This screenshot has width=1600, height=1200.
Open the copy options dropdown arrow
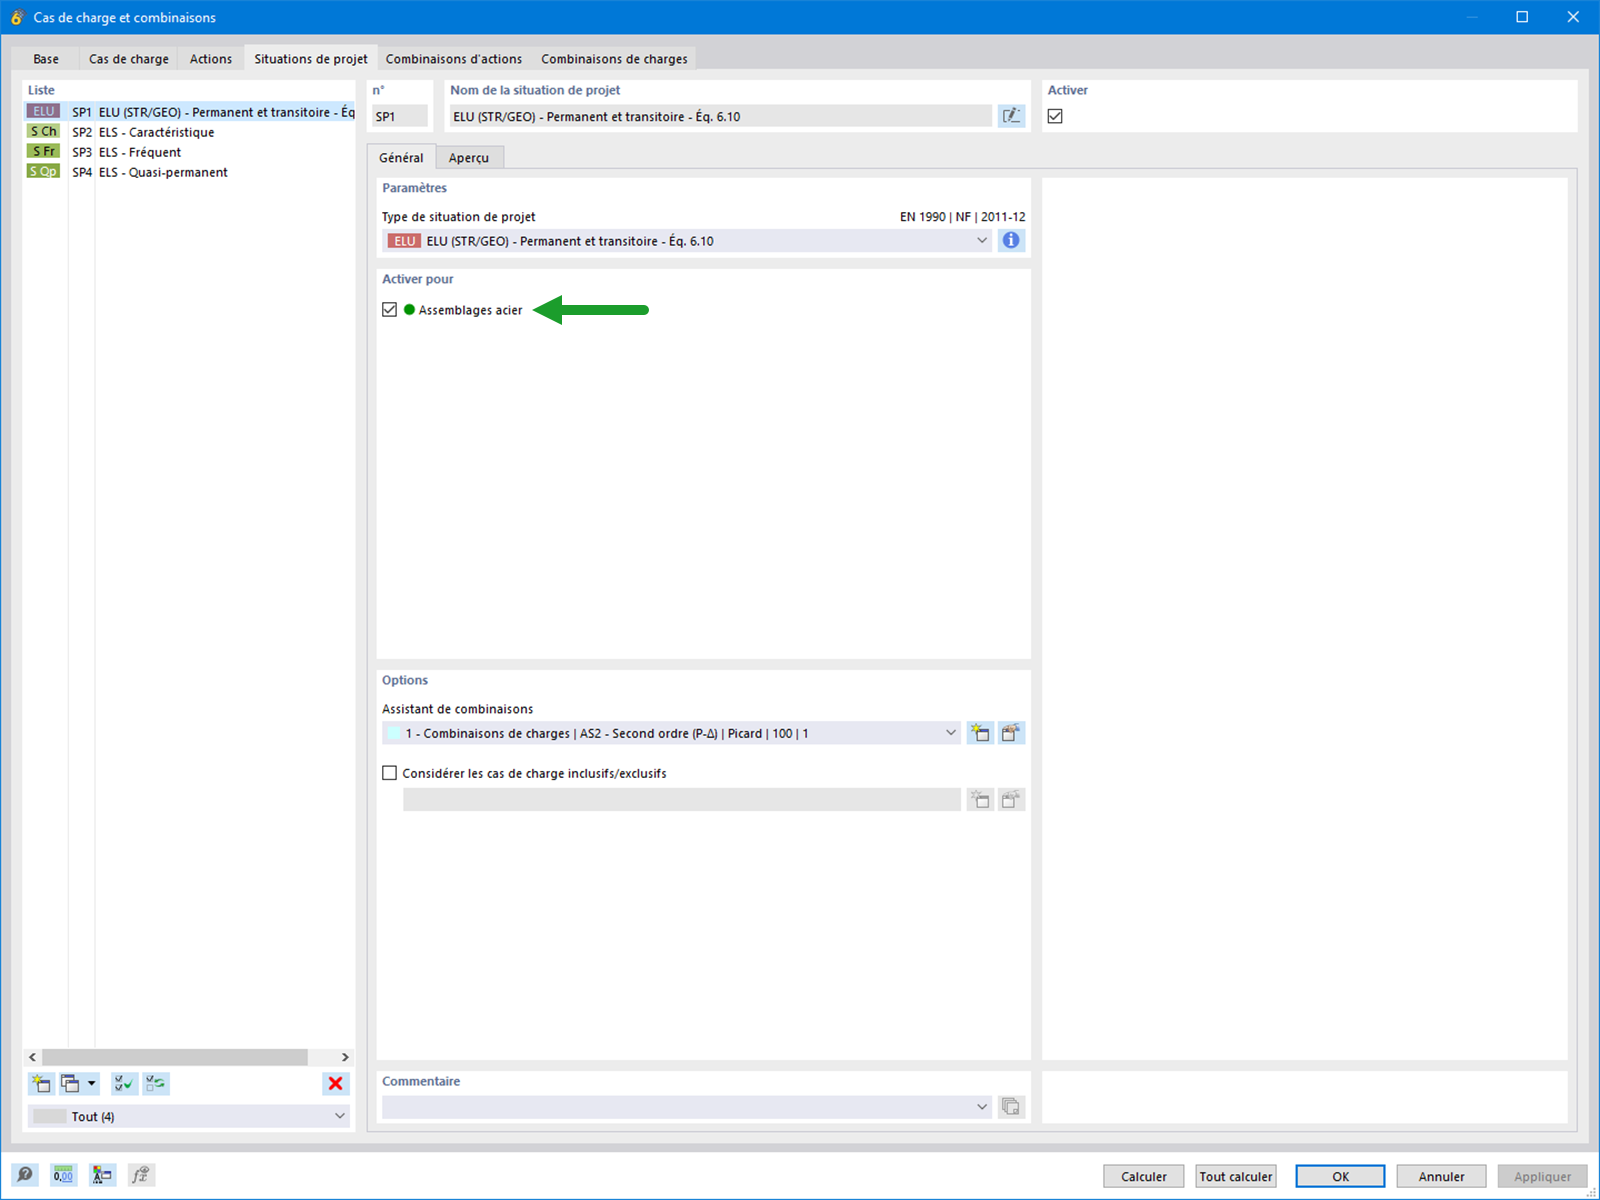91,1083
